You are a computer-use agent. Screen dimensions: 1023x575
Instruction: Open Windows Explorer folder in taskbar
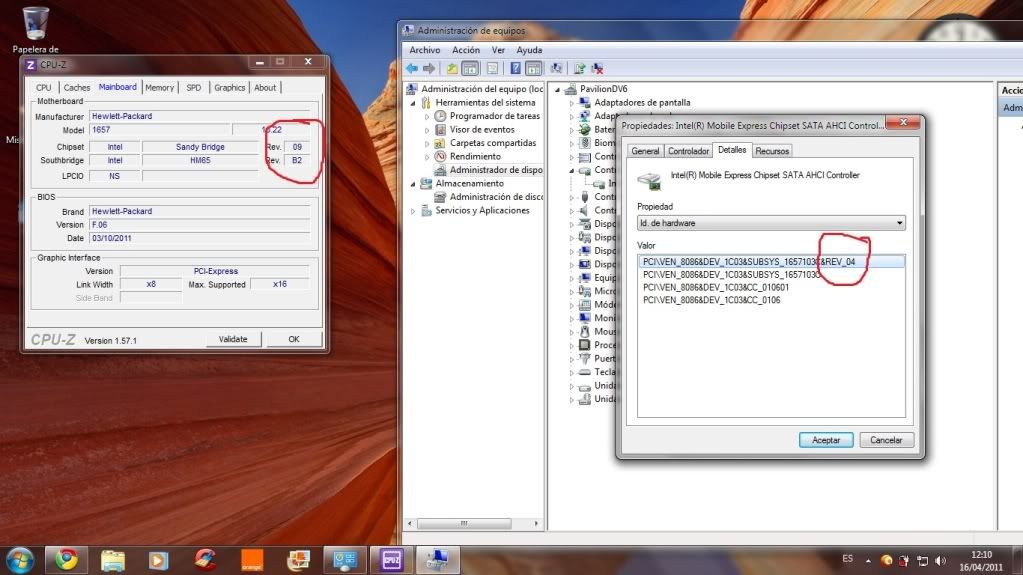[113, 560]
